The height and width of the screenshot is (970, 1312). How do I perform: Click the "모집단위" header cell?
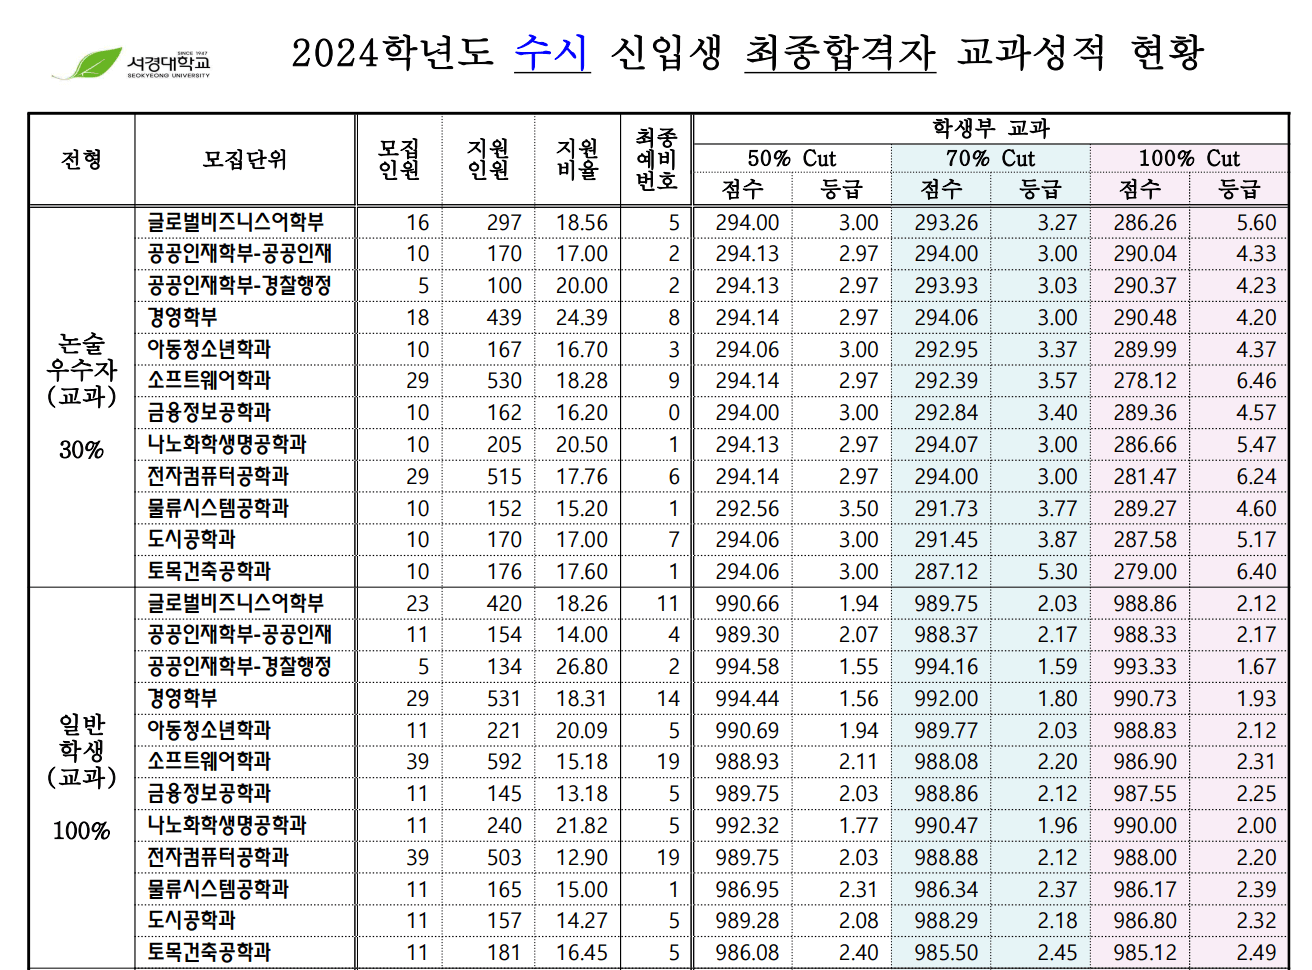244,160
